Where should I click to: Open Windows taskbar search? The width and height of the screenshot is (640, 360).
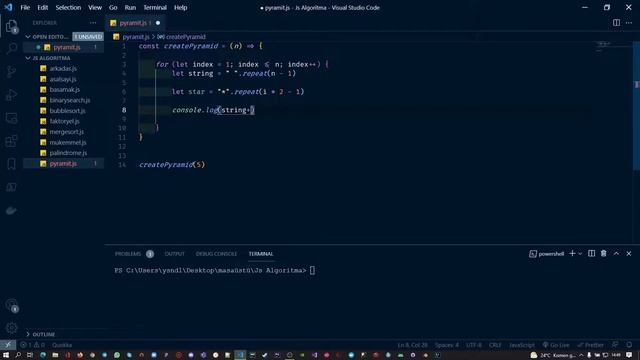coord(18,355)
